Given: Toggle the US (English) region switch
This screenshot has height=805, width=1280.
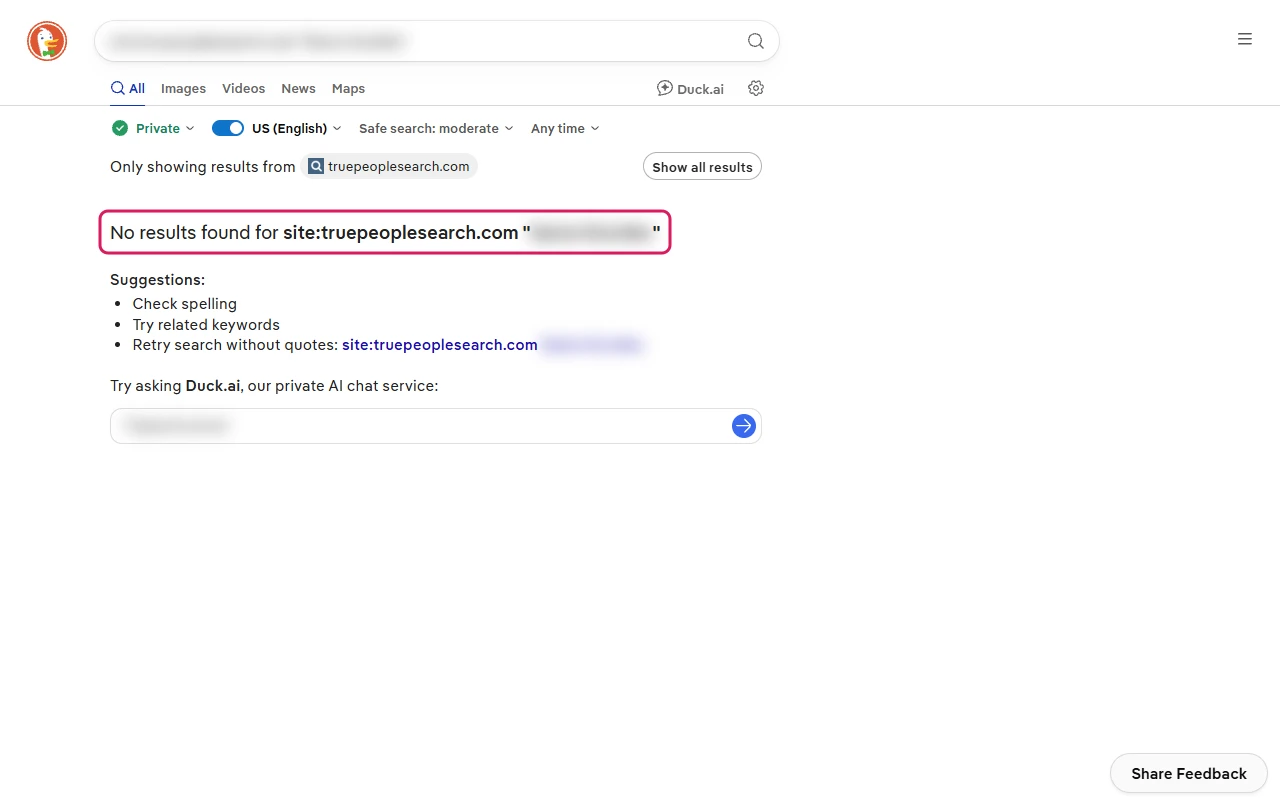Looking at the screenshot, I should tap(228, 128).
